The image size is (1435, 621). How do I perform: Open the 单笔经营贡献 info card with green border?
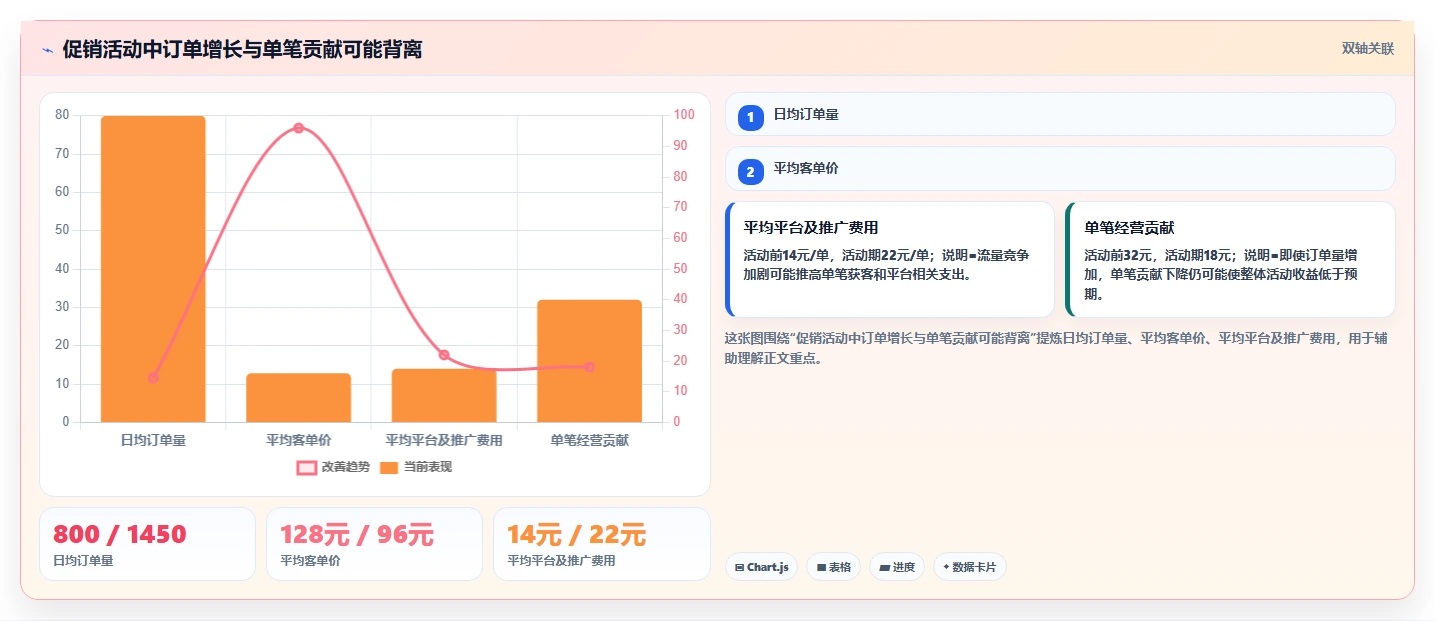1230,260
